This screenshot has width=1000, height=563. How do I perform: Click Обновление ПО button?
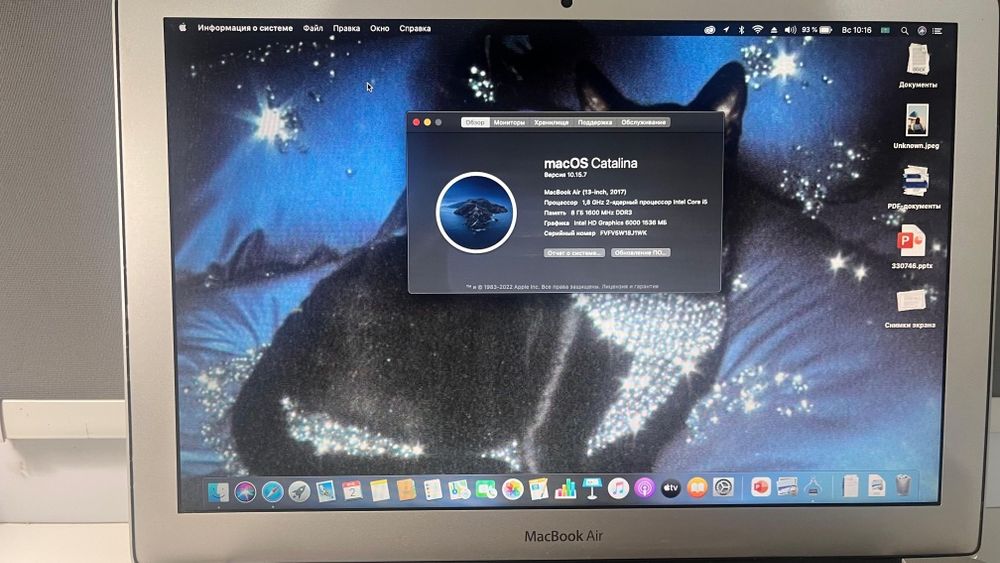pyautogui.click(x=640, y=252)
